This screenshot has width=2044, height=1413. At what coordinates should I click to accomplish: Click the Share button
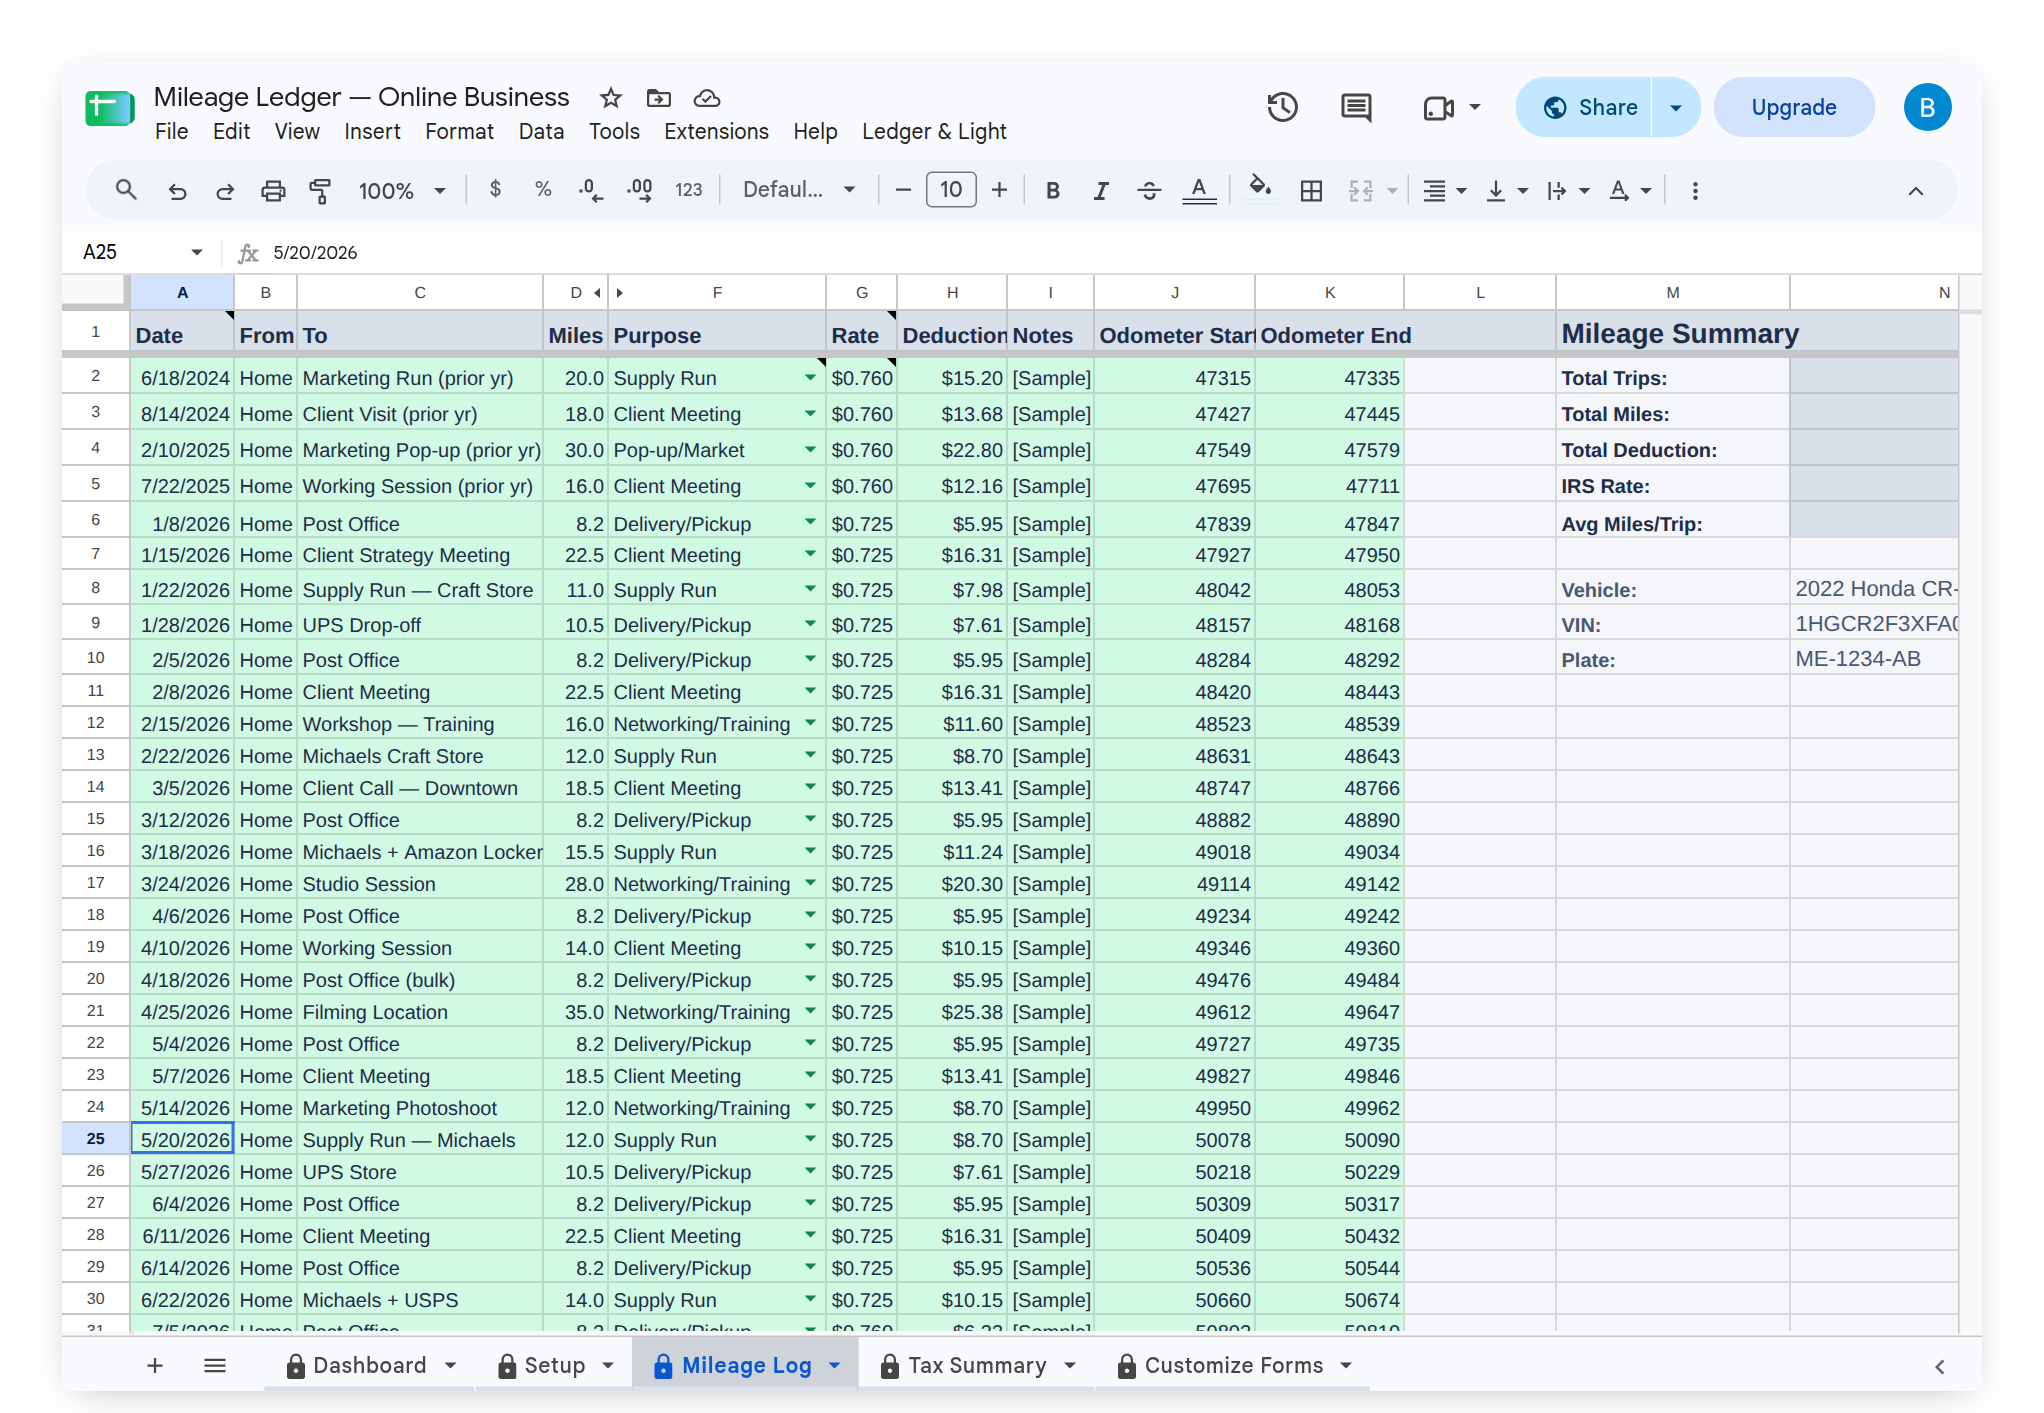(1585, 107)
